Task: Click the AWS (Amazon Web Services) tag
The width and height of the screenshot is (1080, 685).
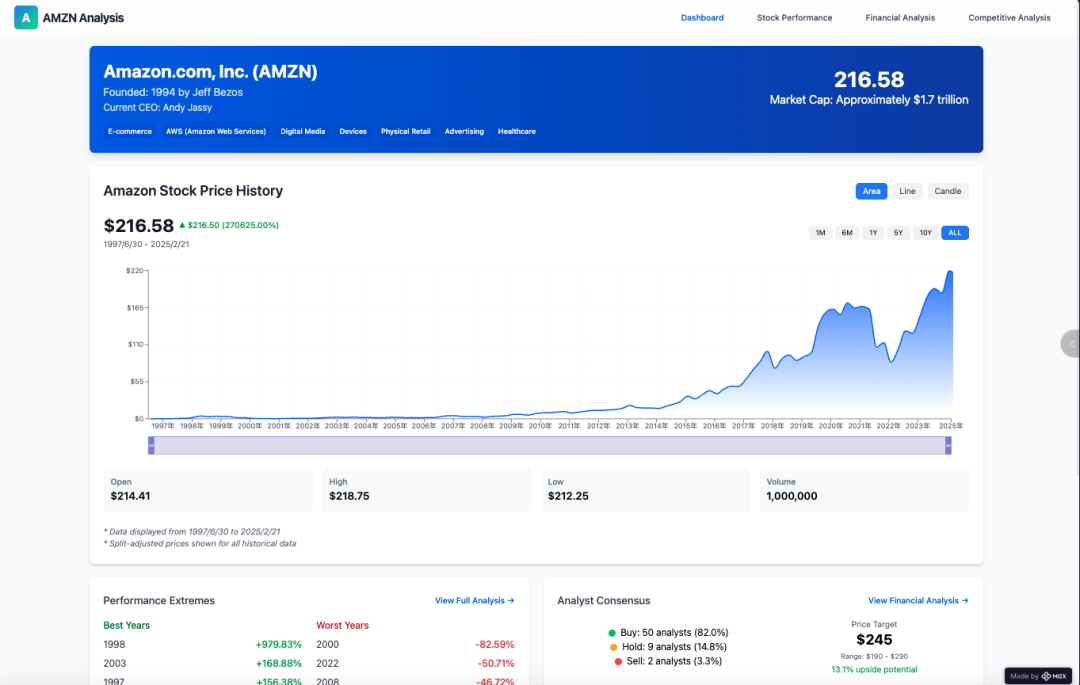Action: [216, 131]
